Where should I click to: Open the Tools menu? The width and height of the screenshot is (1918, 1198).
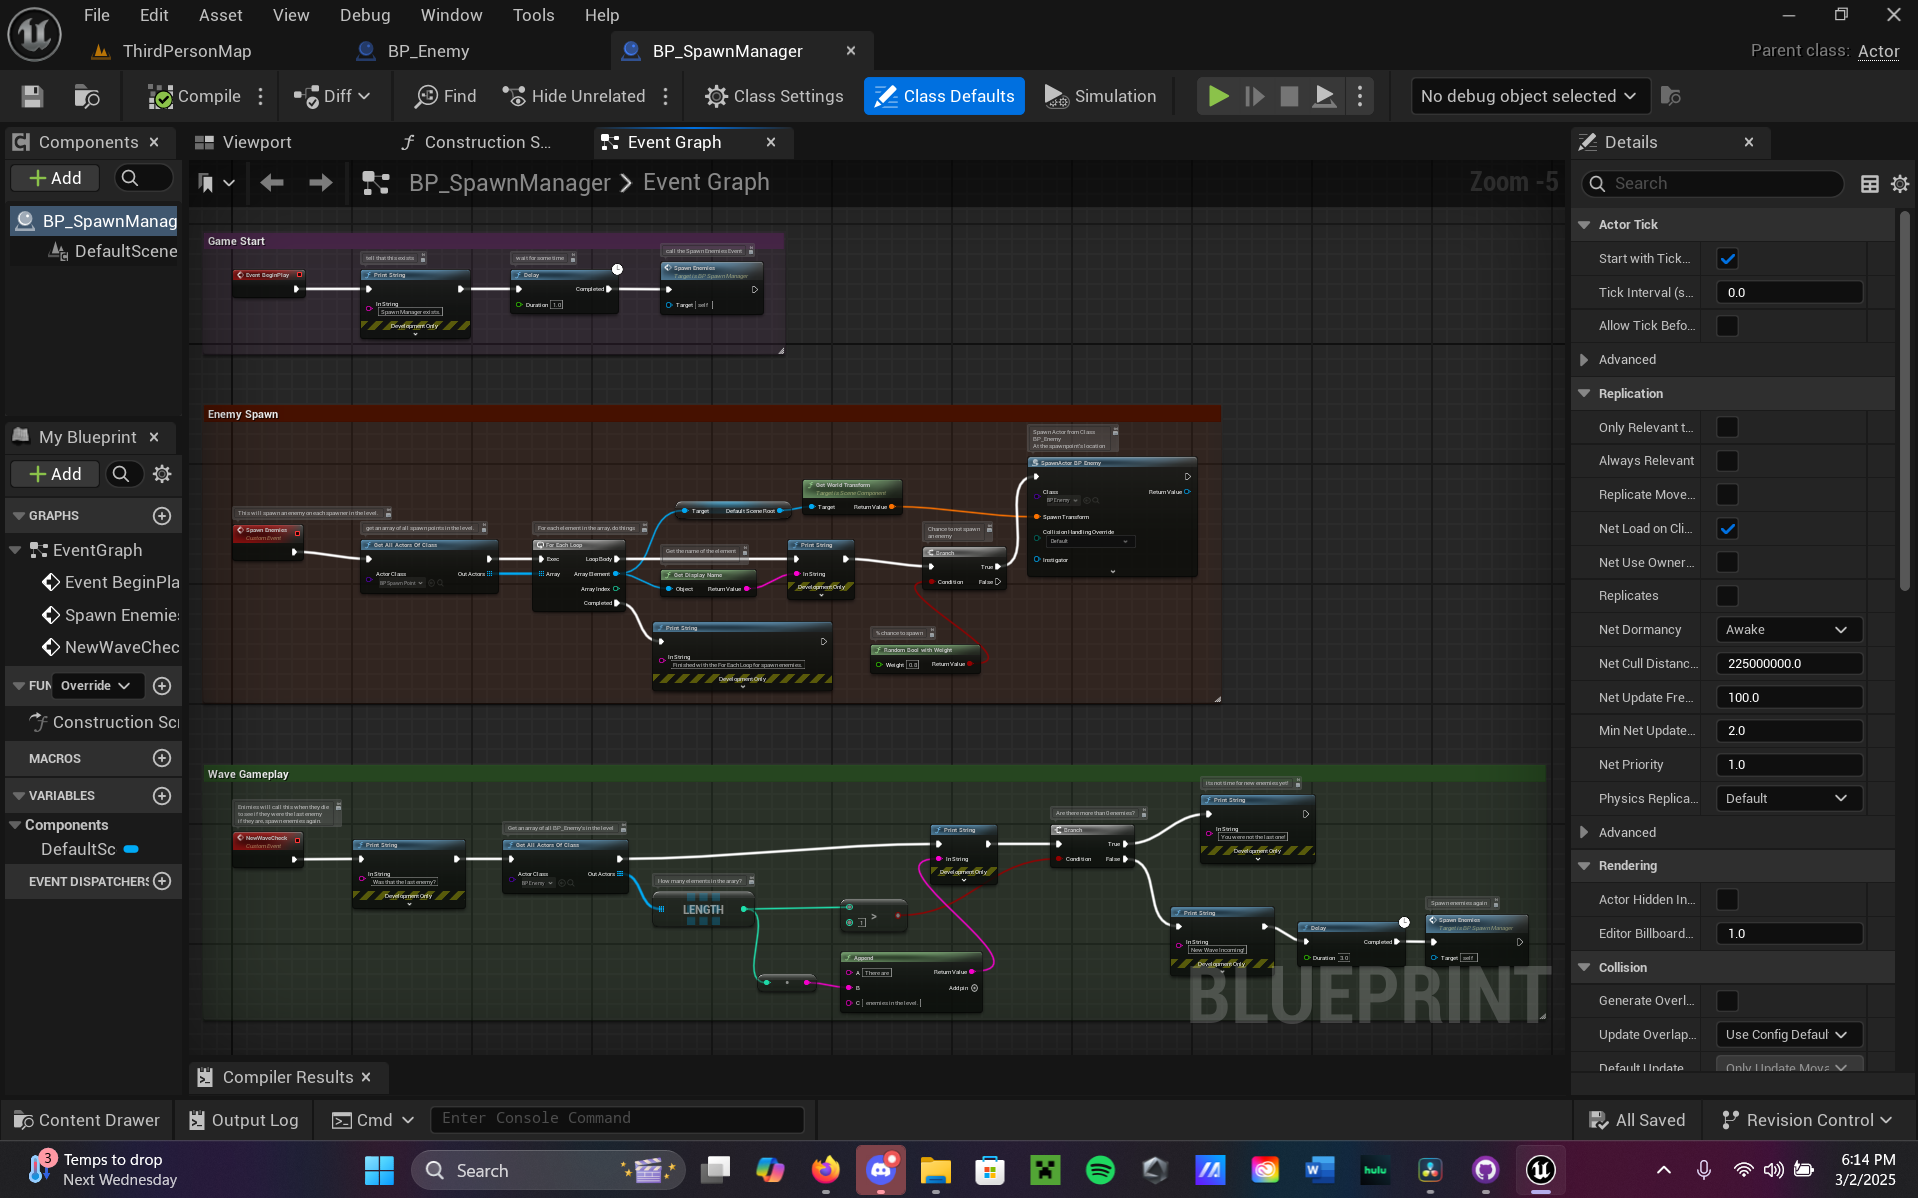(533, 15)
